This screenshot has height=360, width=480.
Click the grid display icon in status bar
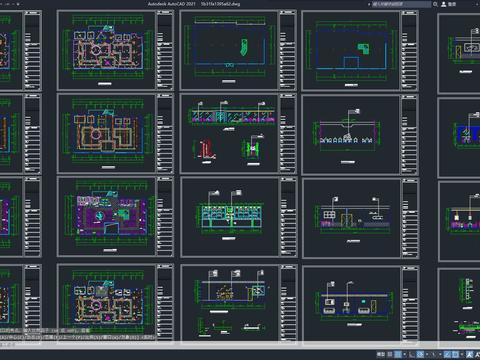pos(390,354)
